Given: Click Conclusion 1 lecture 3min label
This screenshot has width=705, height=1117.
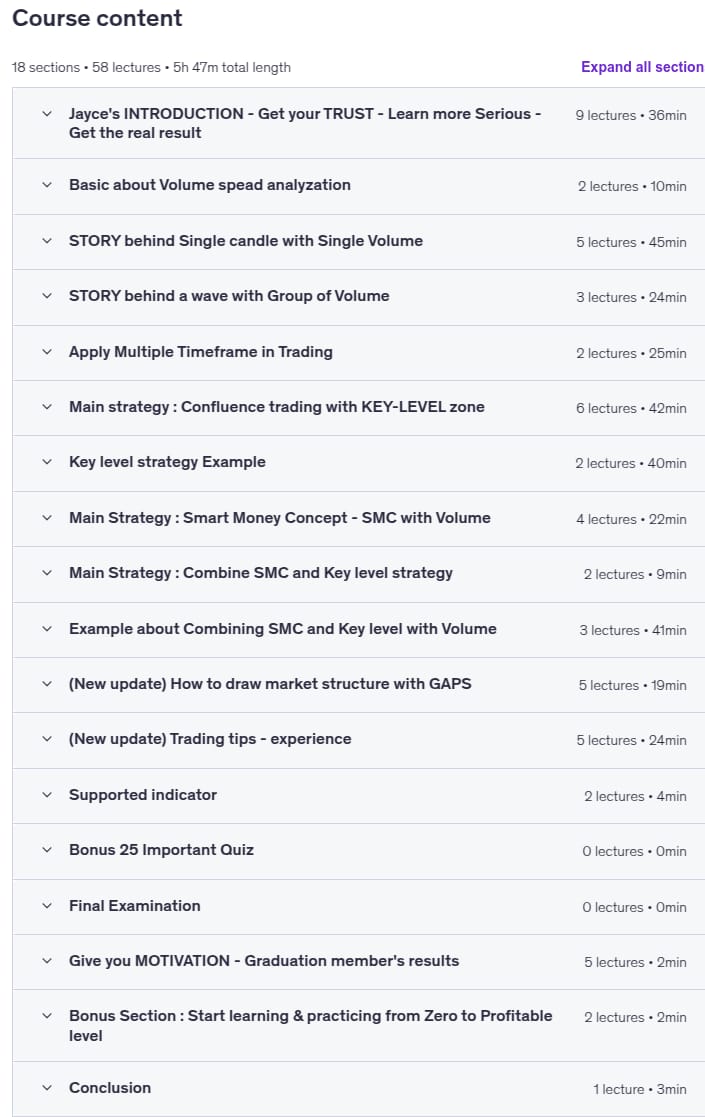Looking at the screenshot, I should (x=639, y=1089).
